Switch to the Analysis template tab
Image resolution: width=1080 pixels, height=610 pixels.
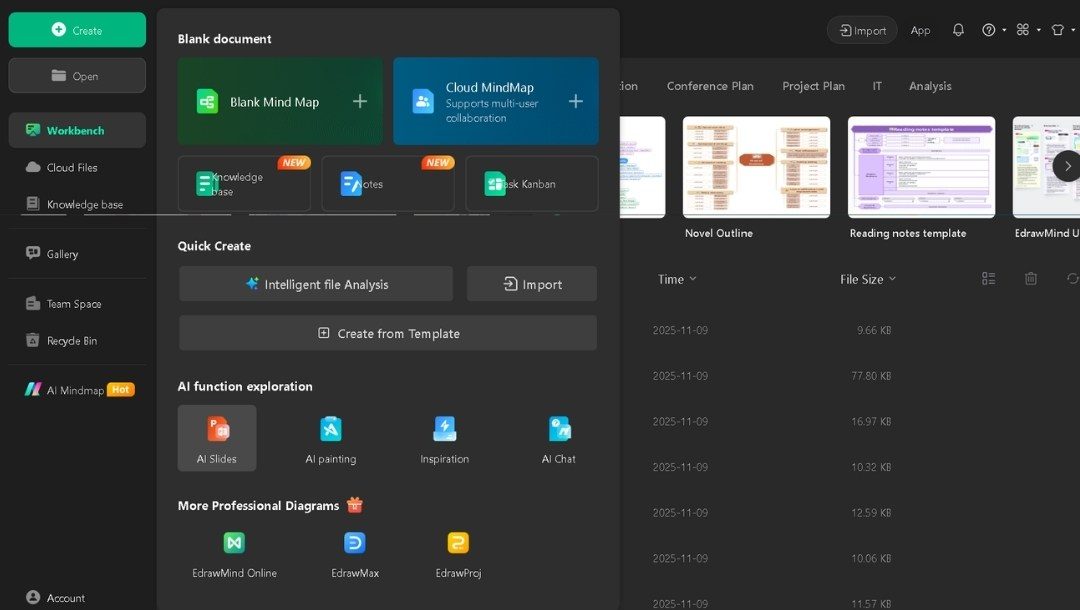tap(930, 86)
